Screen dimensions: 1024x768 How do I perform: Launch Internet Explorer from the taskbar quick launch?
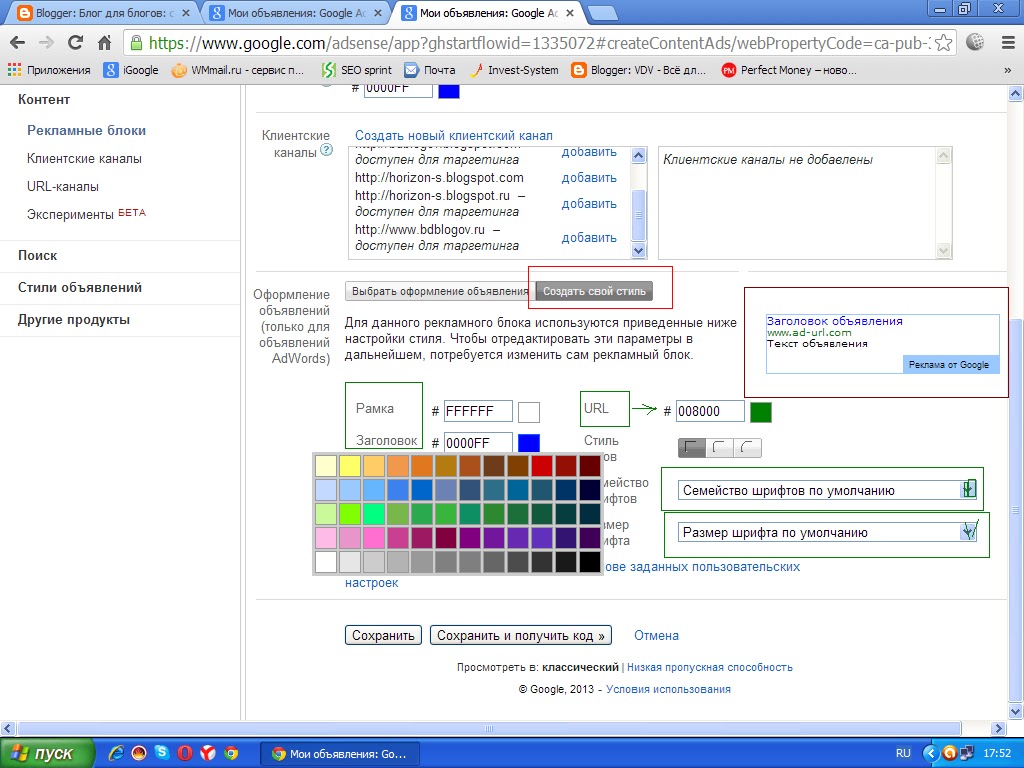[x=116, y=753]
